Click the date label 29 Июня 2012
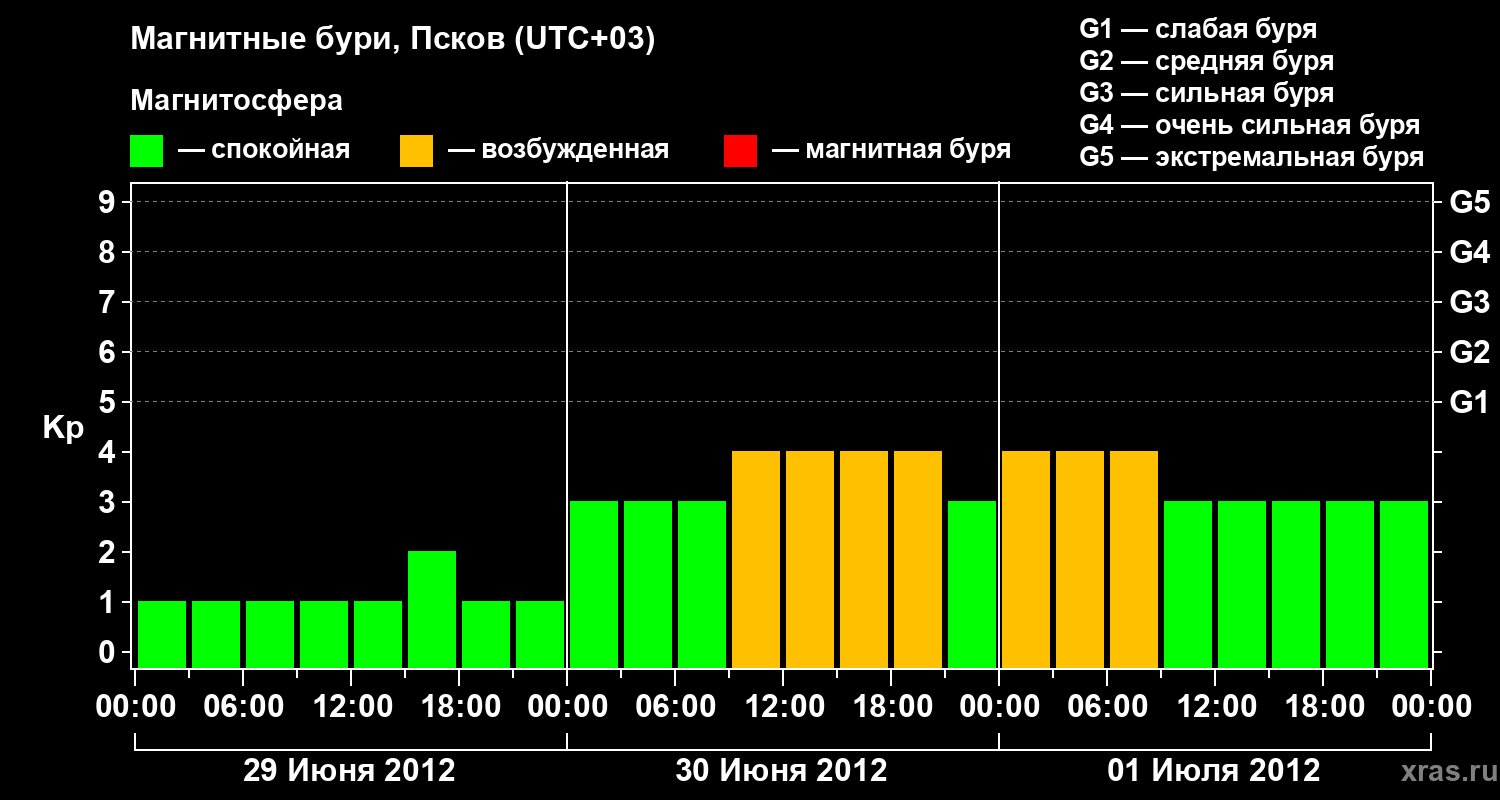 (350, 771)
